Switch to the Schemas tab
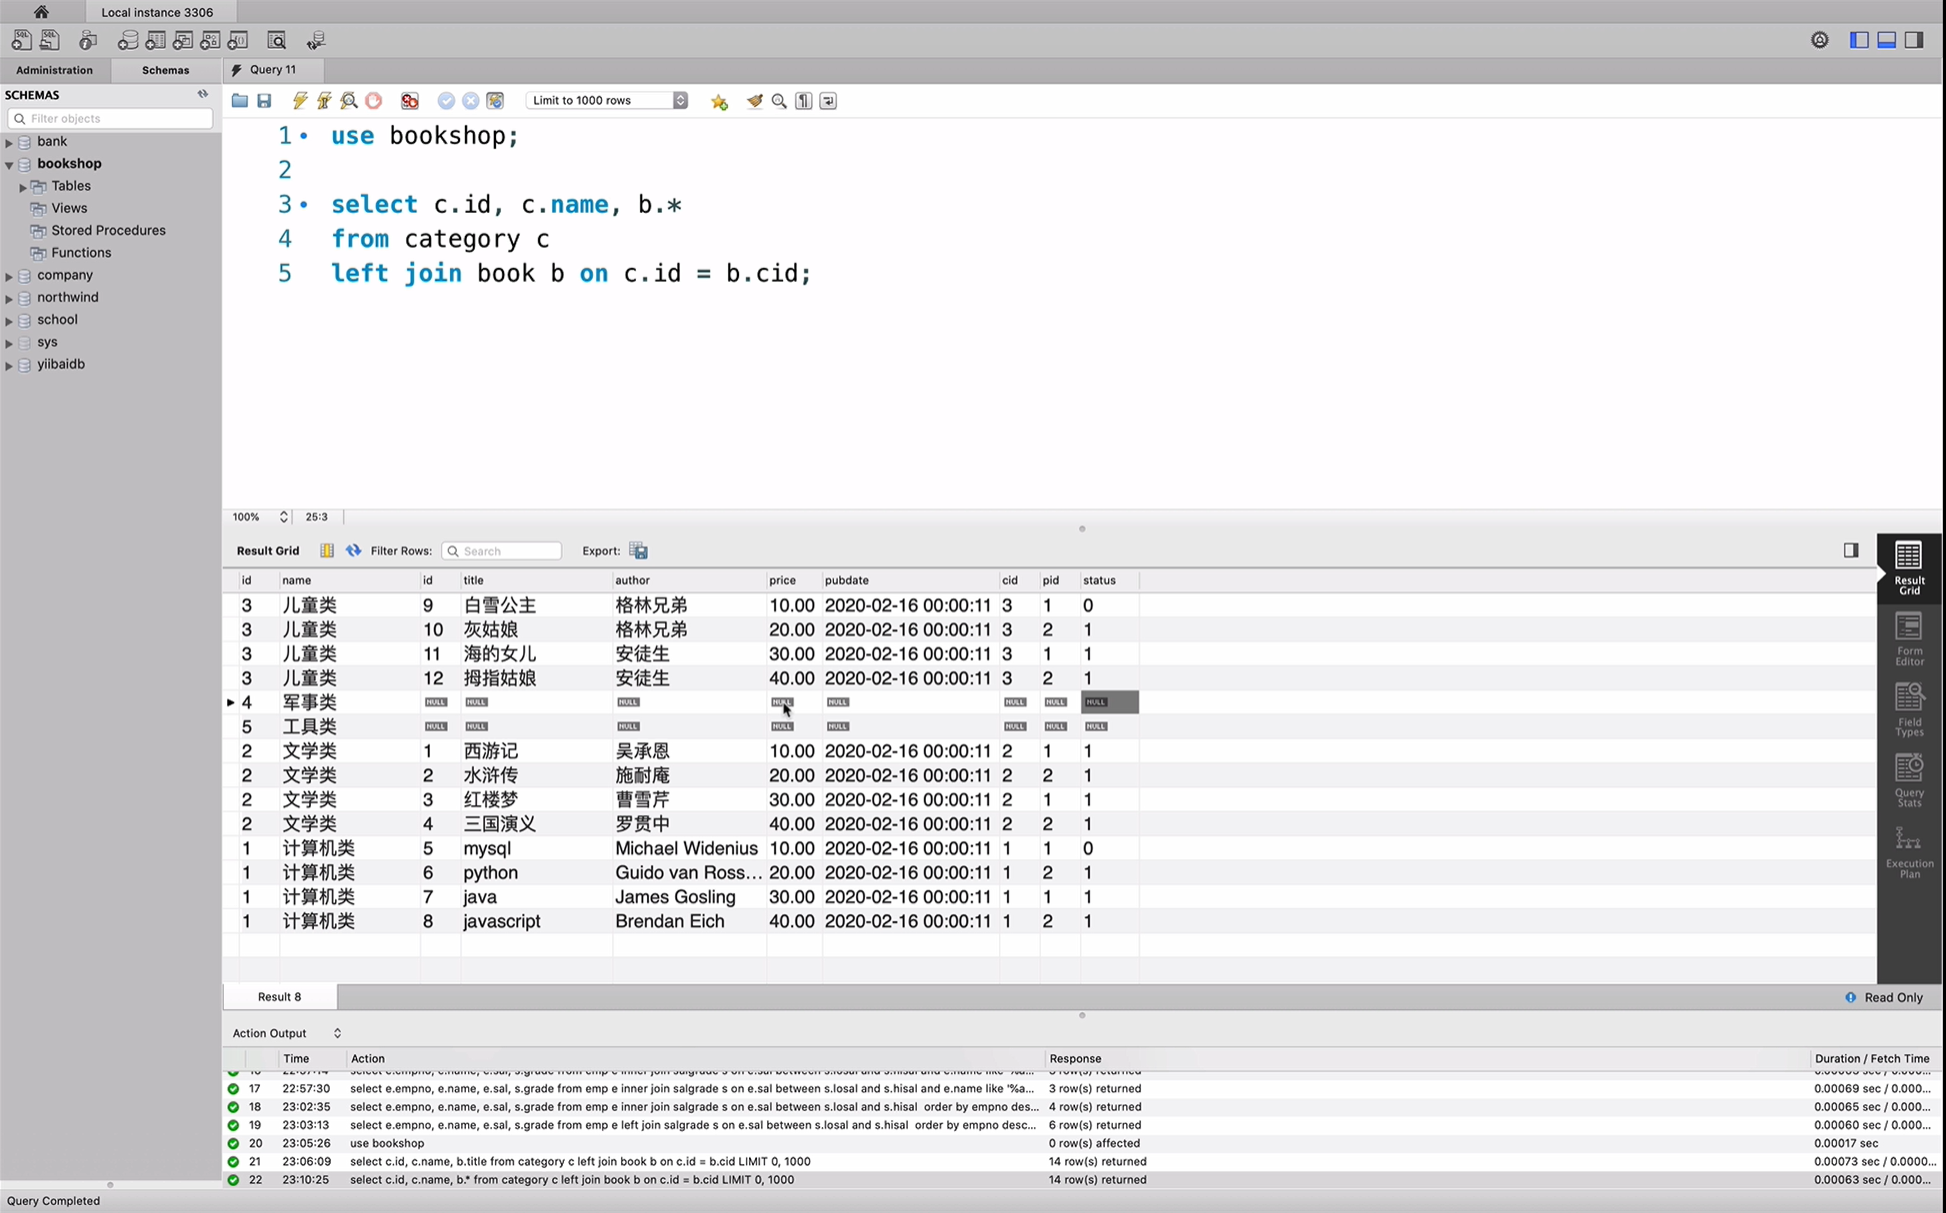The height and width of the screenshot is (1213, 1946). (165, 70)
